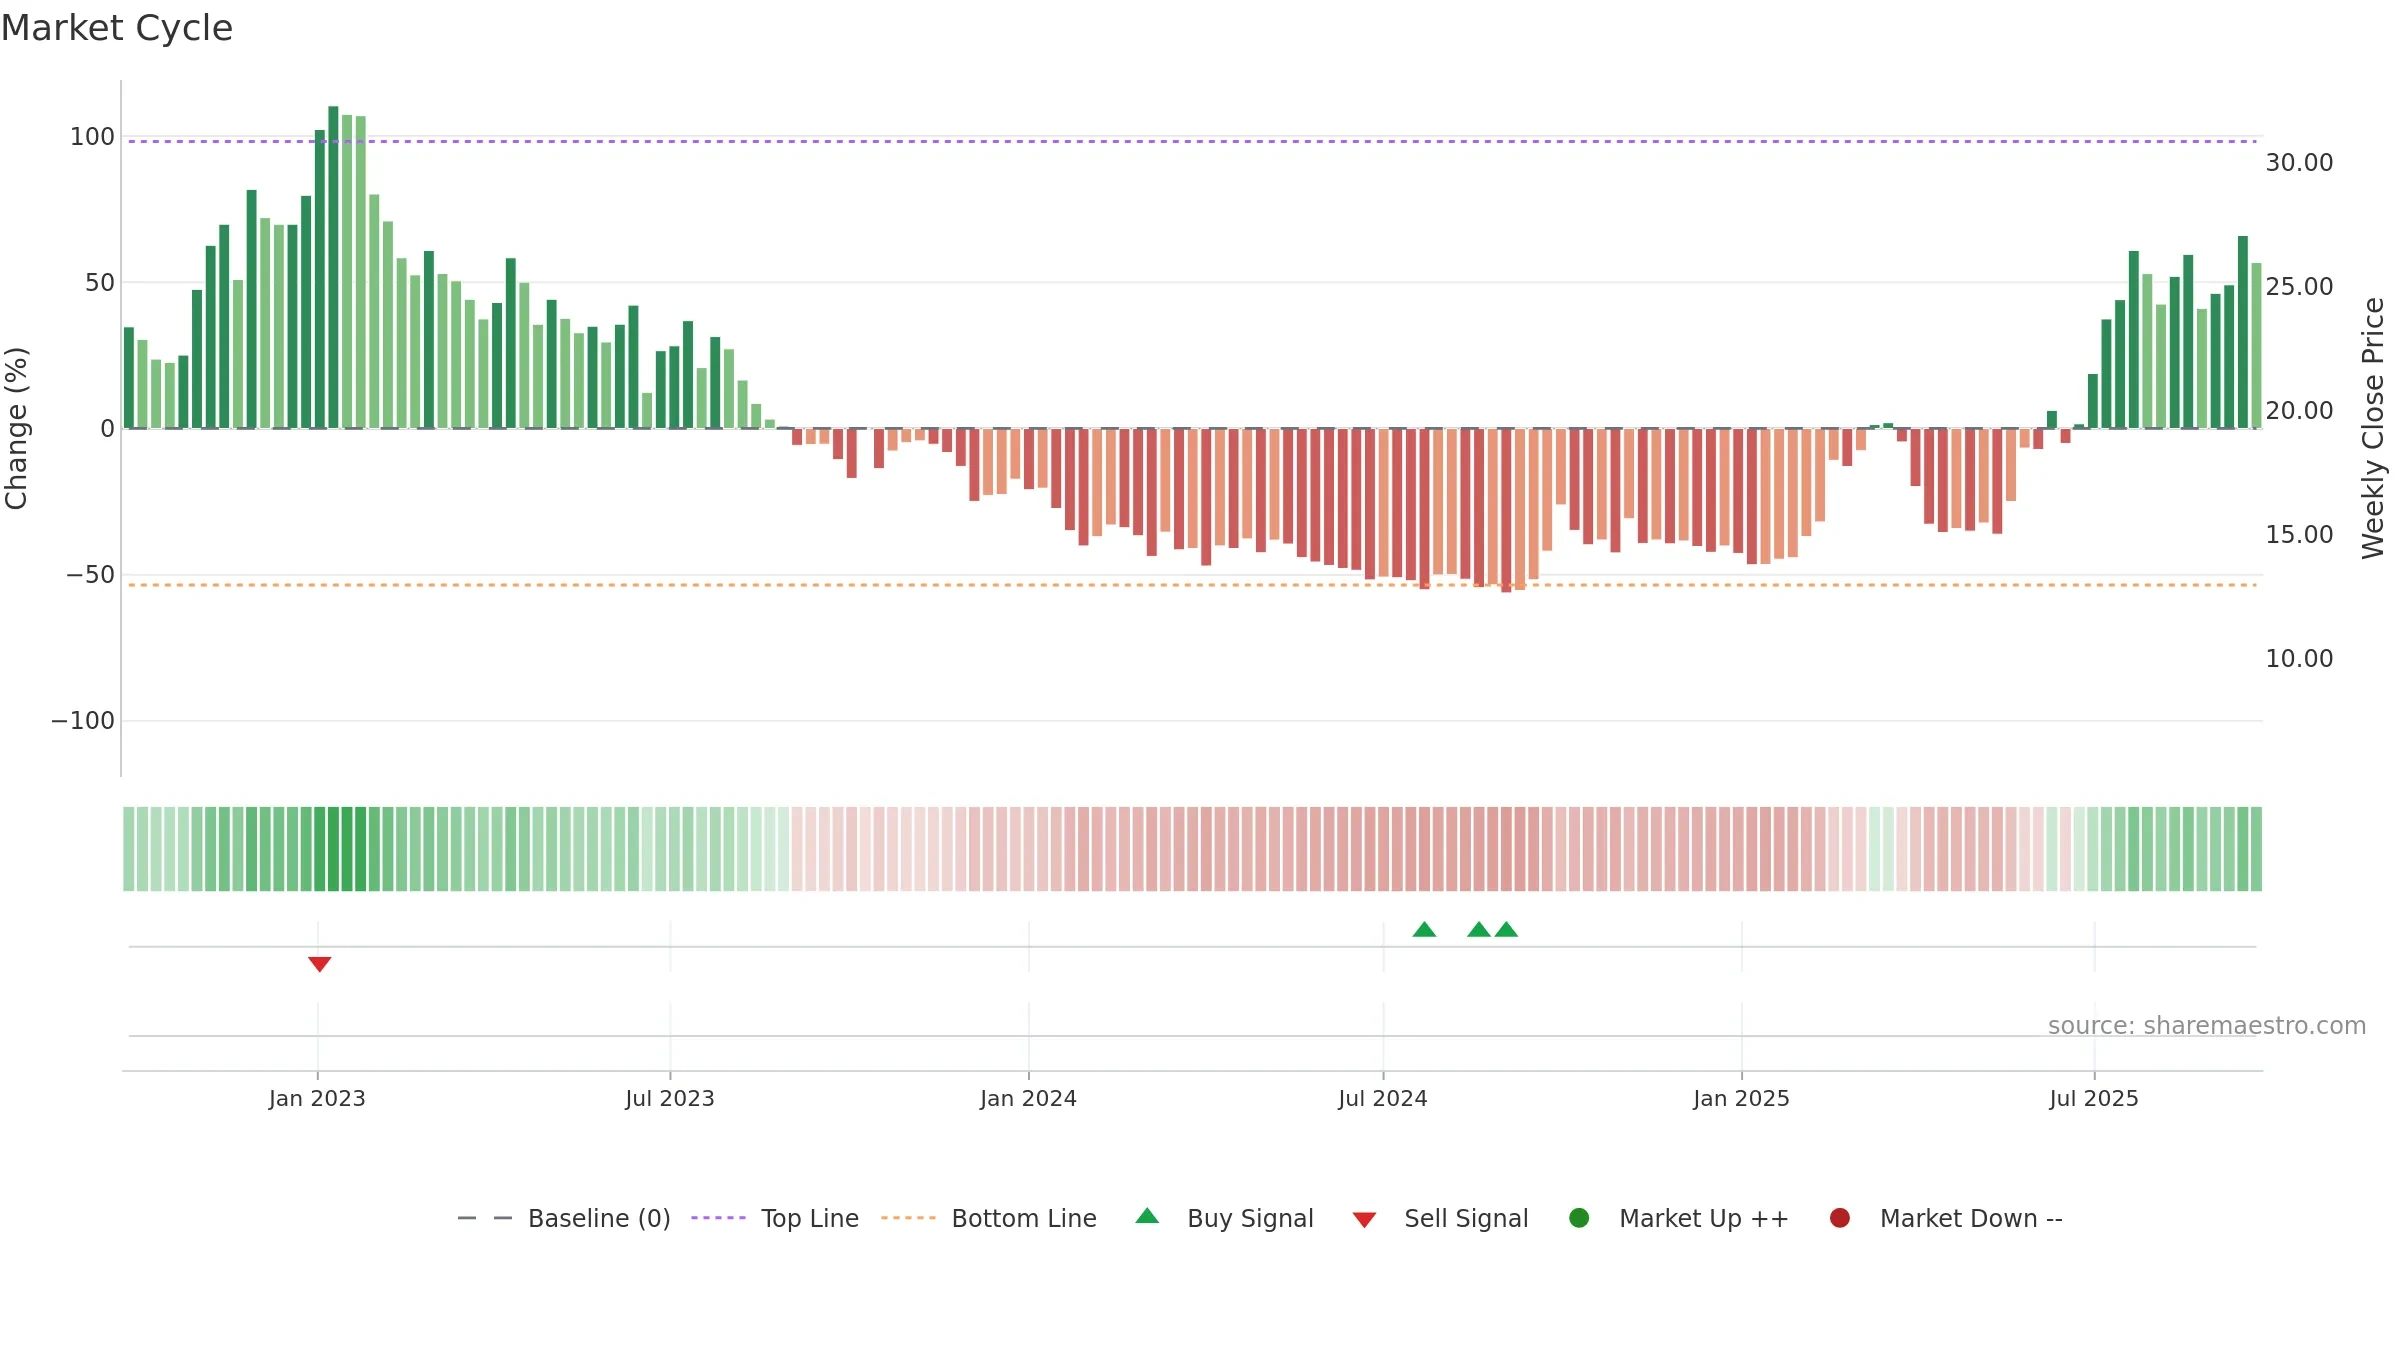Image resolution: width=2400 pixels, height=1350 pixels.
Task: Click the −50 tick on the left axis
Action: coord(90,575)
